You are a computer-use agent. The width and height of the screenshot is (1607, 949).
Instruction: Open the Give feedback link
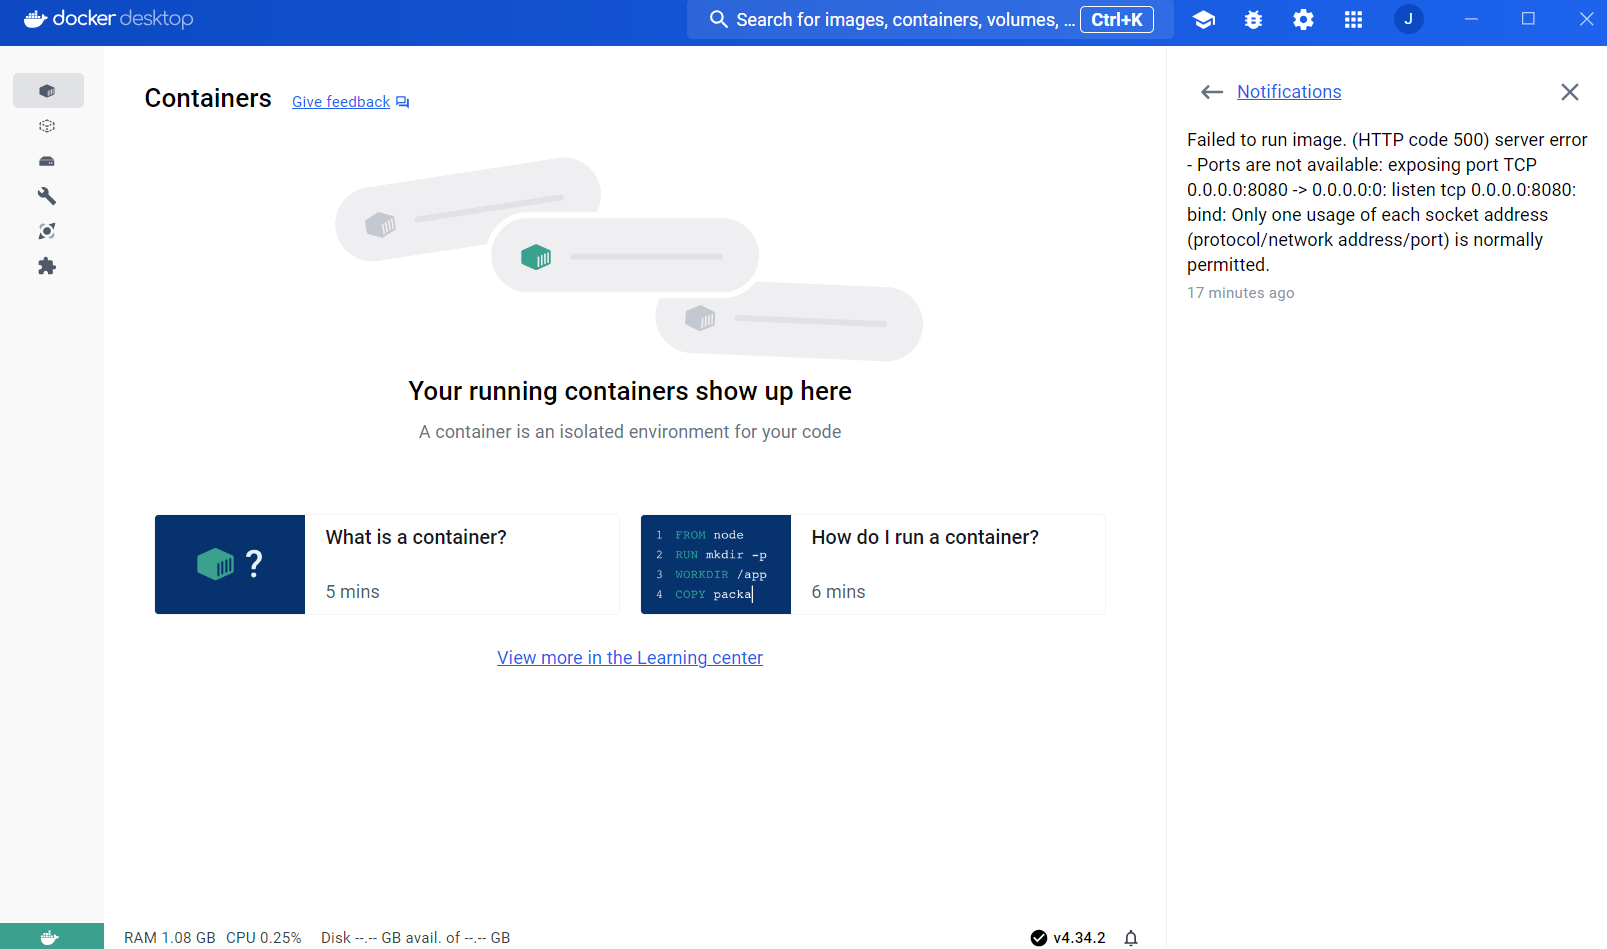(350, 102)
